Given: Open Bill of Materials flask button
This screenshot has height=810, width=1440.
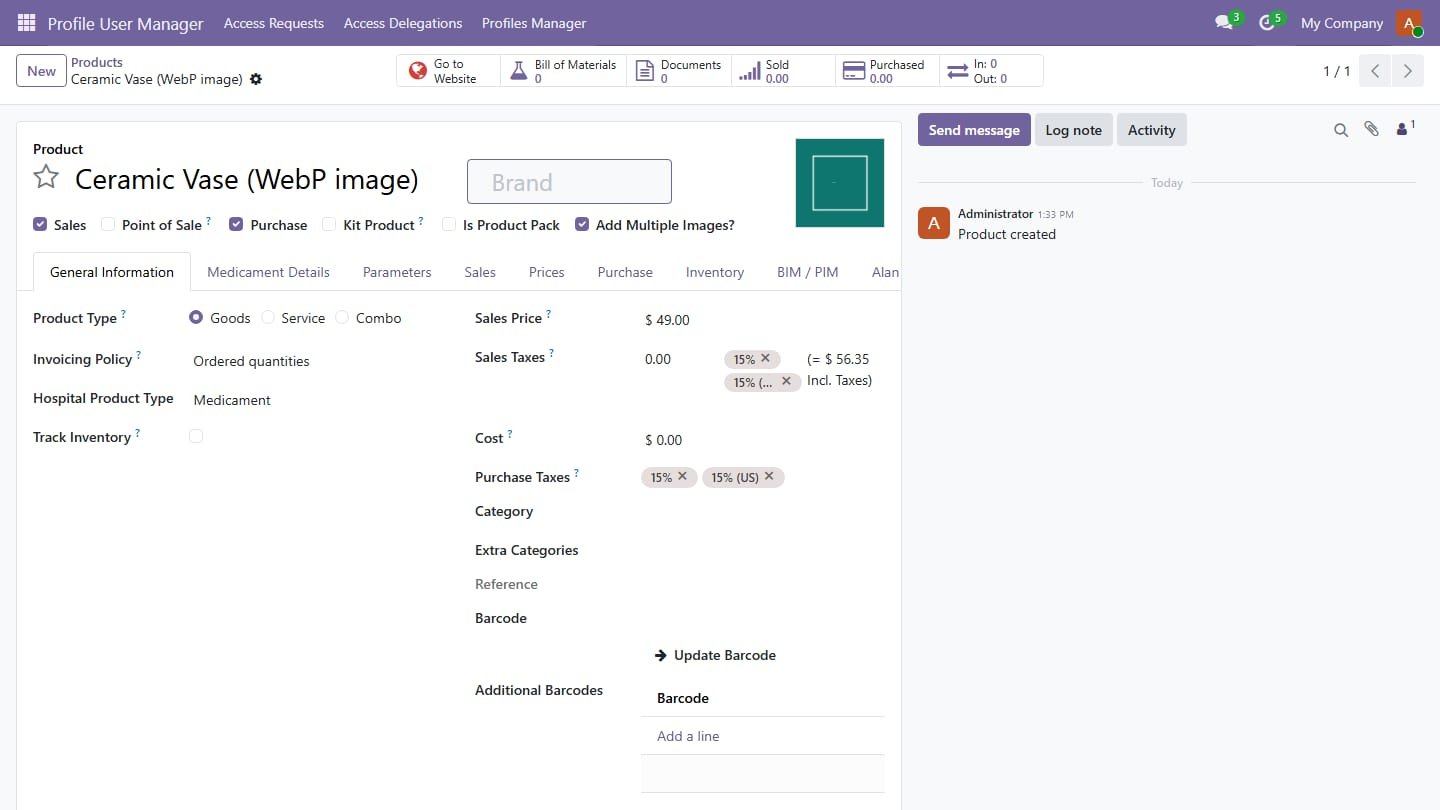Looking at the screenshot, I should click(564, 71).
